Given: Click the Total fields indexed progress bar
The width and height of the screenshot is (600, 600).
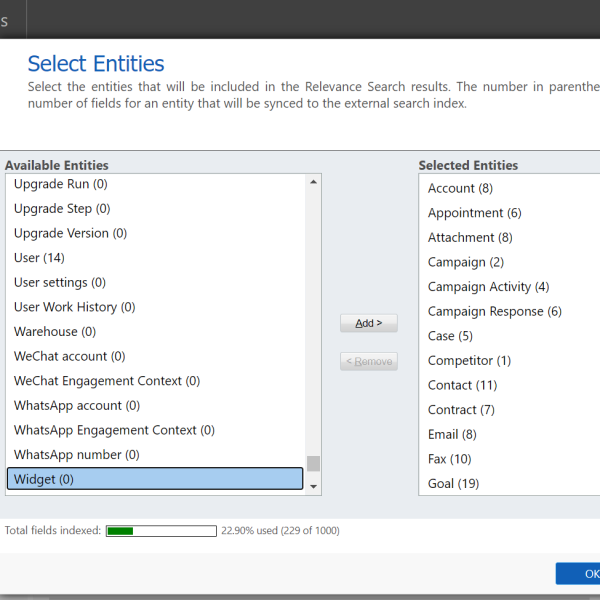Looking at the screenshot, I should click(x=161, y=531).
